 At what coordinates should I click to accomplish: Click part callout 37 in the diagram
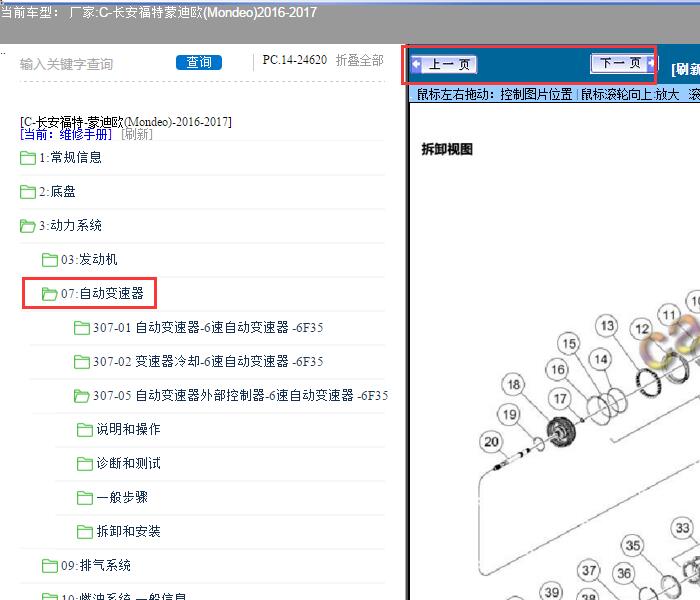click(x=589, y=570)
